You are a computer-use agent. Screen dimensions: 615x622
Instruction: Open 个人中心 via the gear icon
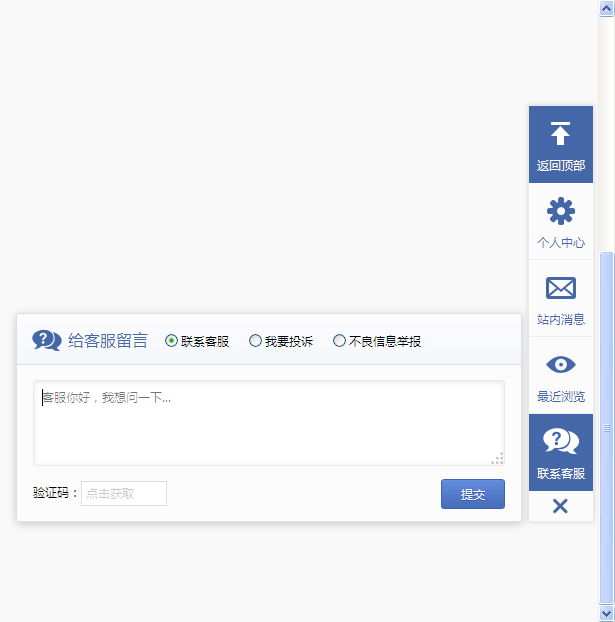(x=560, y=211)
